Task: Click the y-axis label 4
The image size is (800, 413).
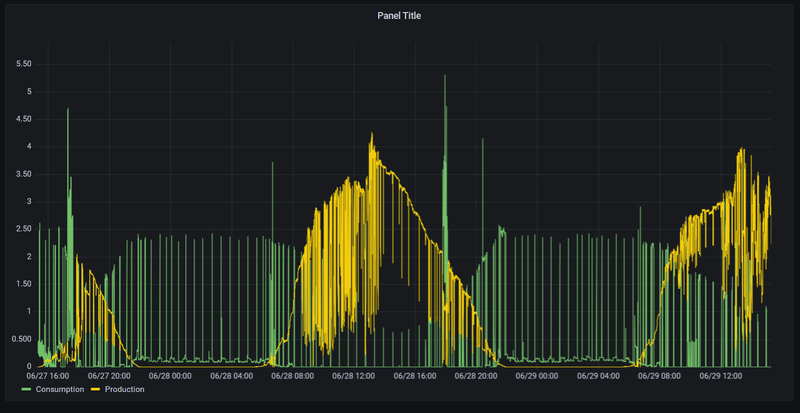Action: click(30, 147)
